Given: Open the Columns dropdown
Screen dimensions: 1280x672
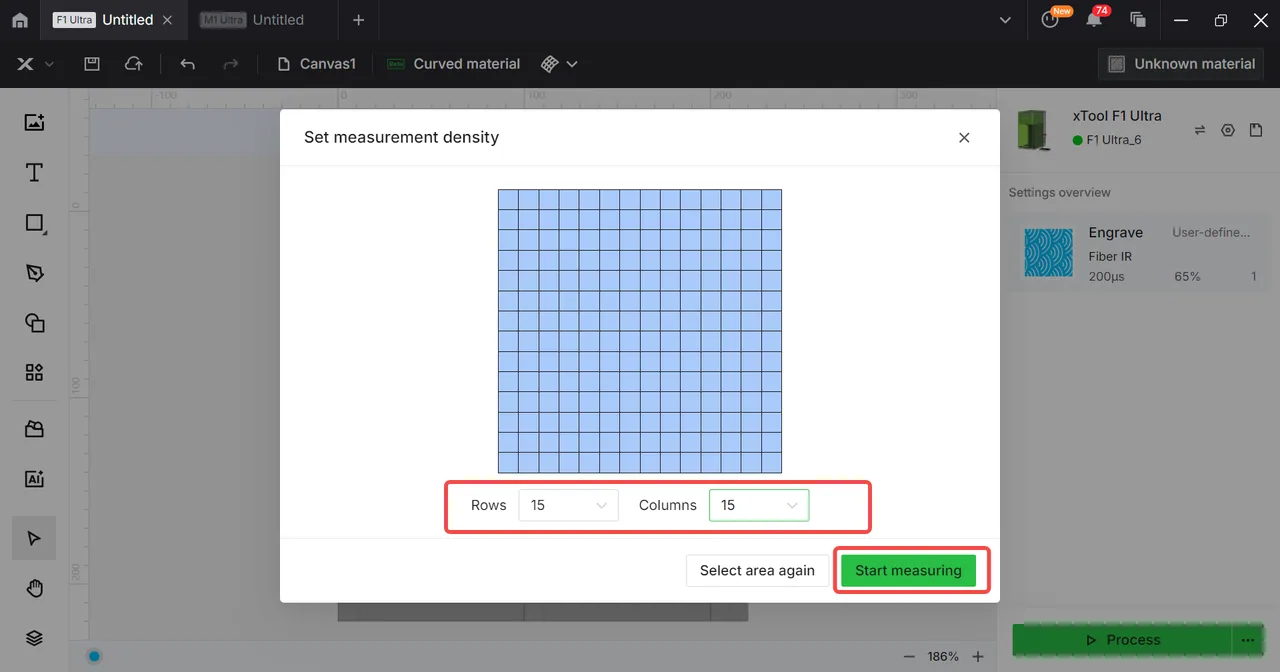Looking at the screenshot, I should (x=759, y=505).
